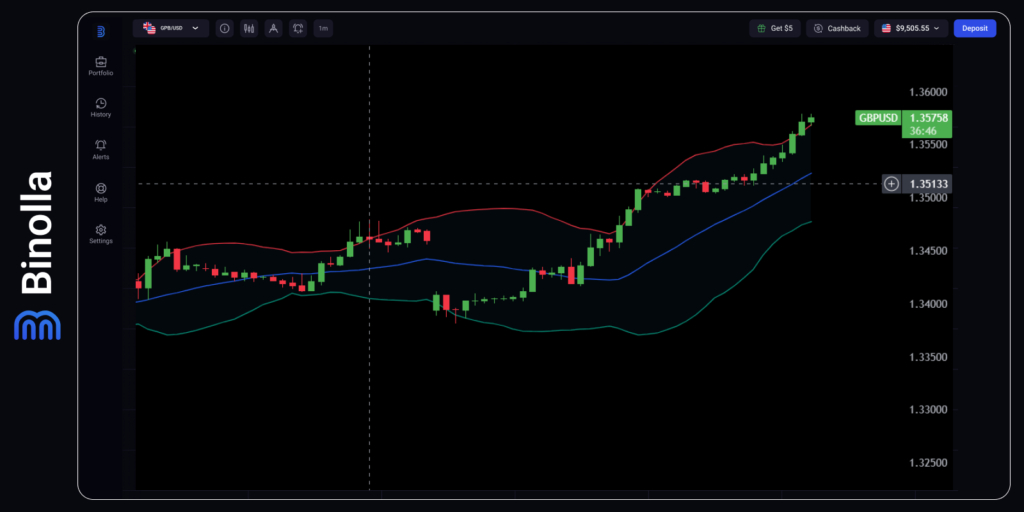Open Help from the sidebar

coord(101,192)
